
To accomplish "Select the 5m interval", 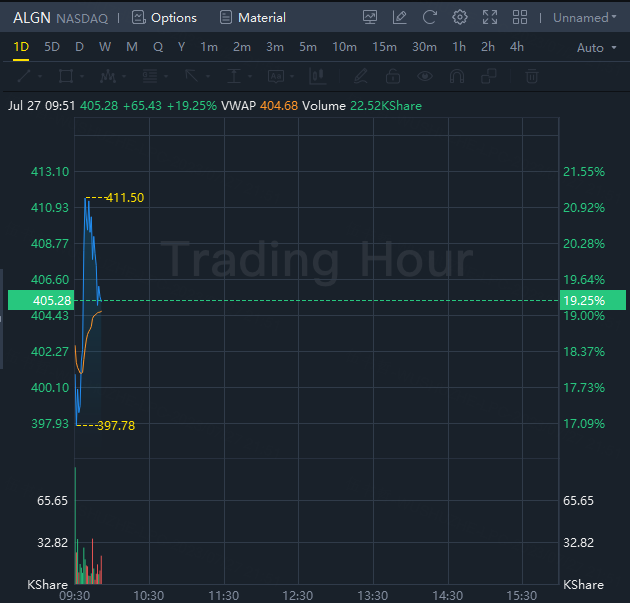I will (x=308, y=47).
